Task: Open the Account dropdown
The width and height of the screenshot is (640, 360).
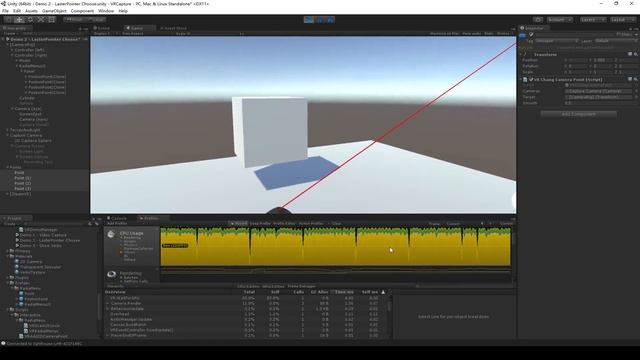Action: click(x=560, y=20)
